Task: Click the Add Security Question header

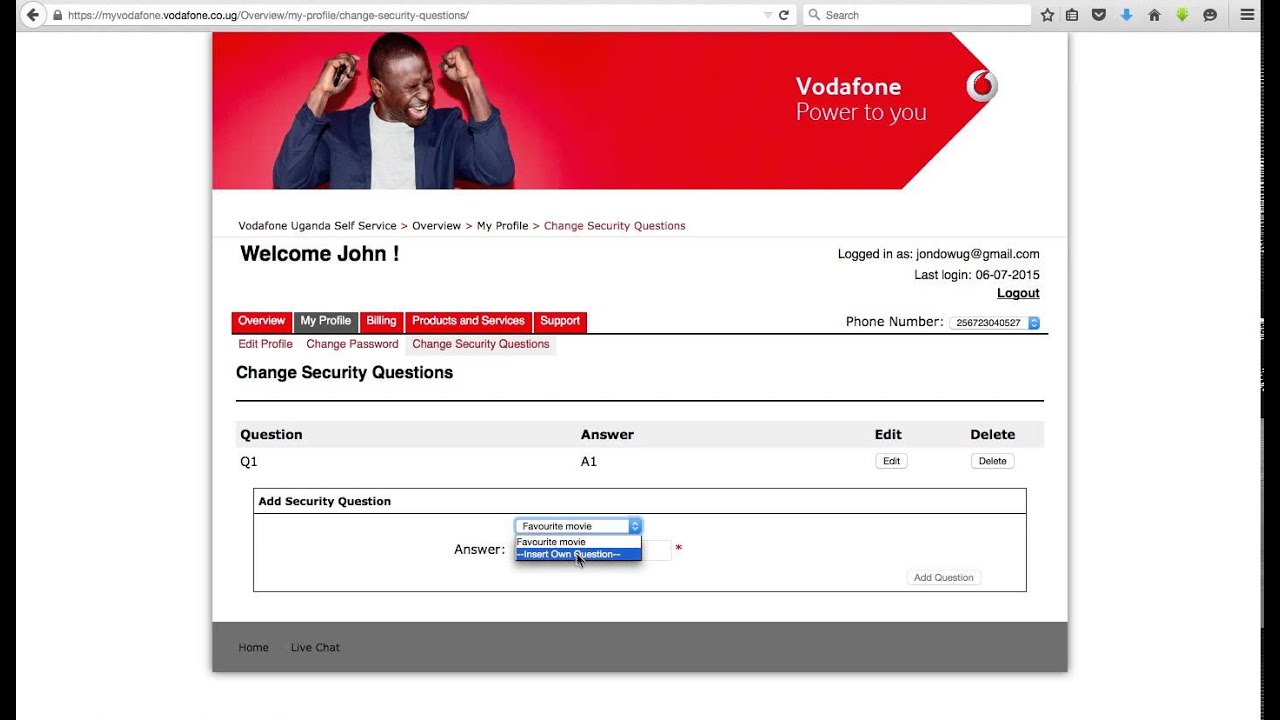Action: tap(324, 501)
